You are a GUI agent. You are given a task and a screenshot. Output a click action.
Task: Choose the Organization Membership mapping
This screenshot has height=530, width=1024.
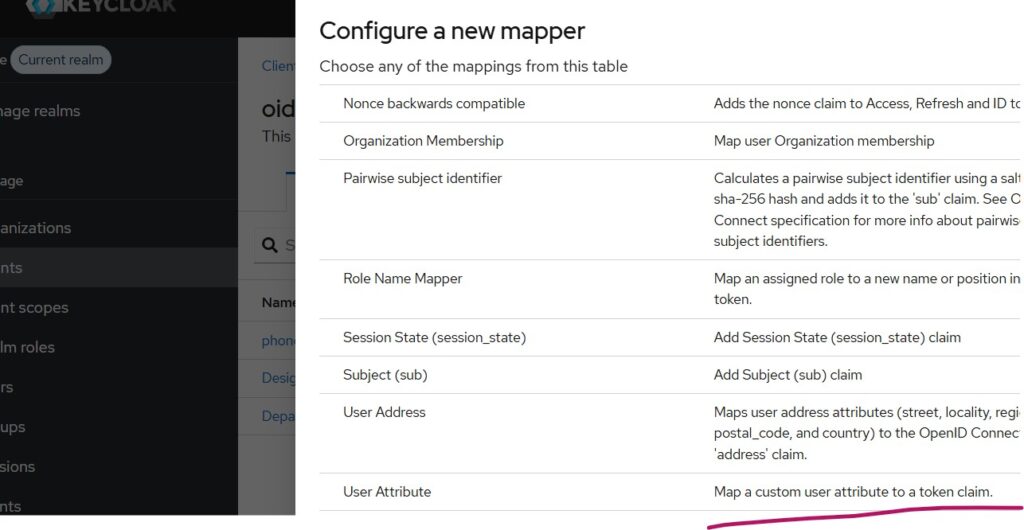click(423, 141)
